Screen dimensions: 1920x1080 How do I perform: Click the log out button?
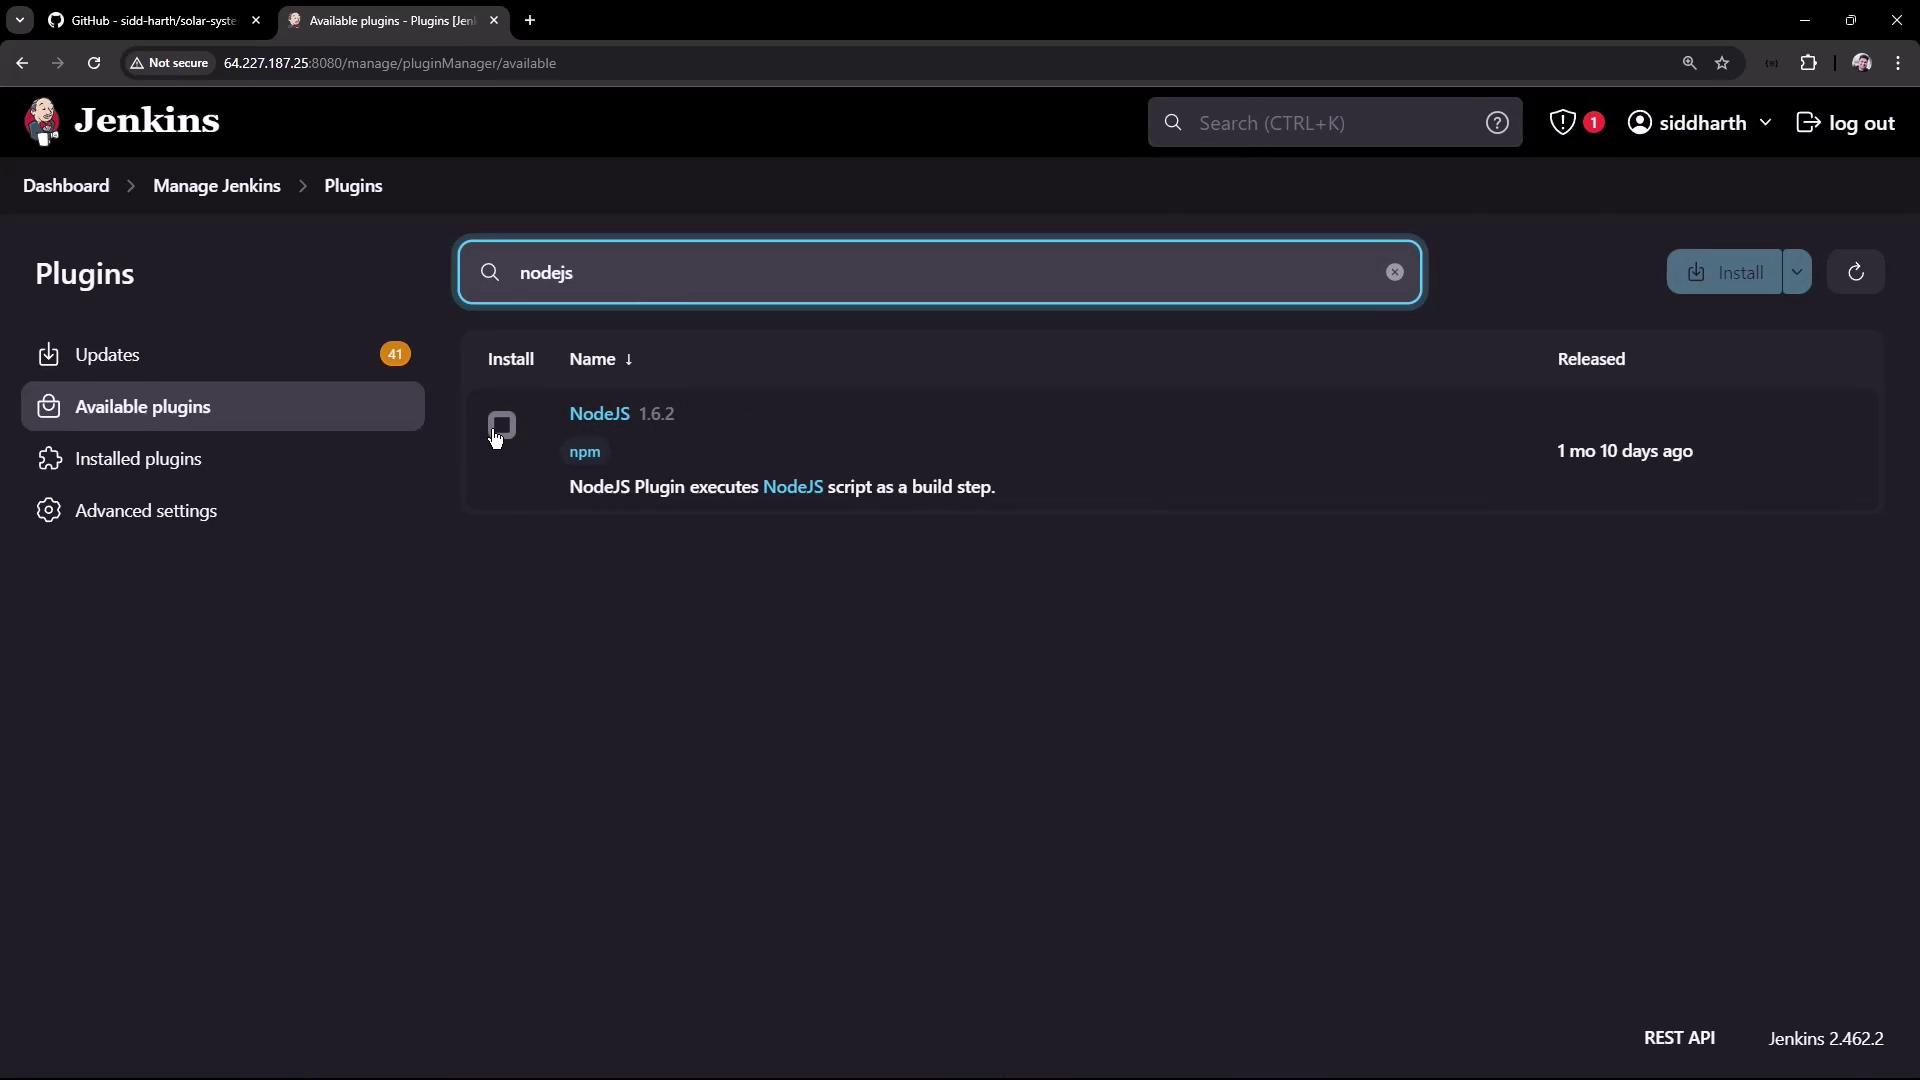(1846, 123)
